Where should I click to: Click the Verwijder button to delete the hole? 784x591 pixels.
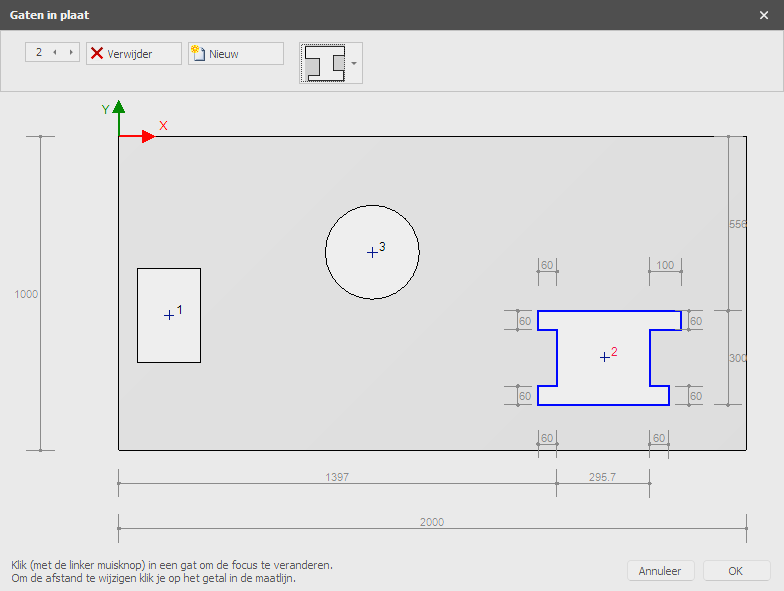point(133,54)
